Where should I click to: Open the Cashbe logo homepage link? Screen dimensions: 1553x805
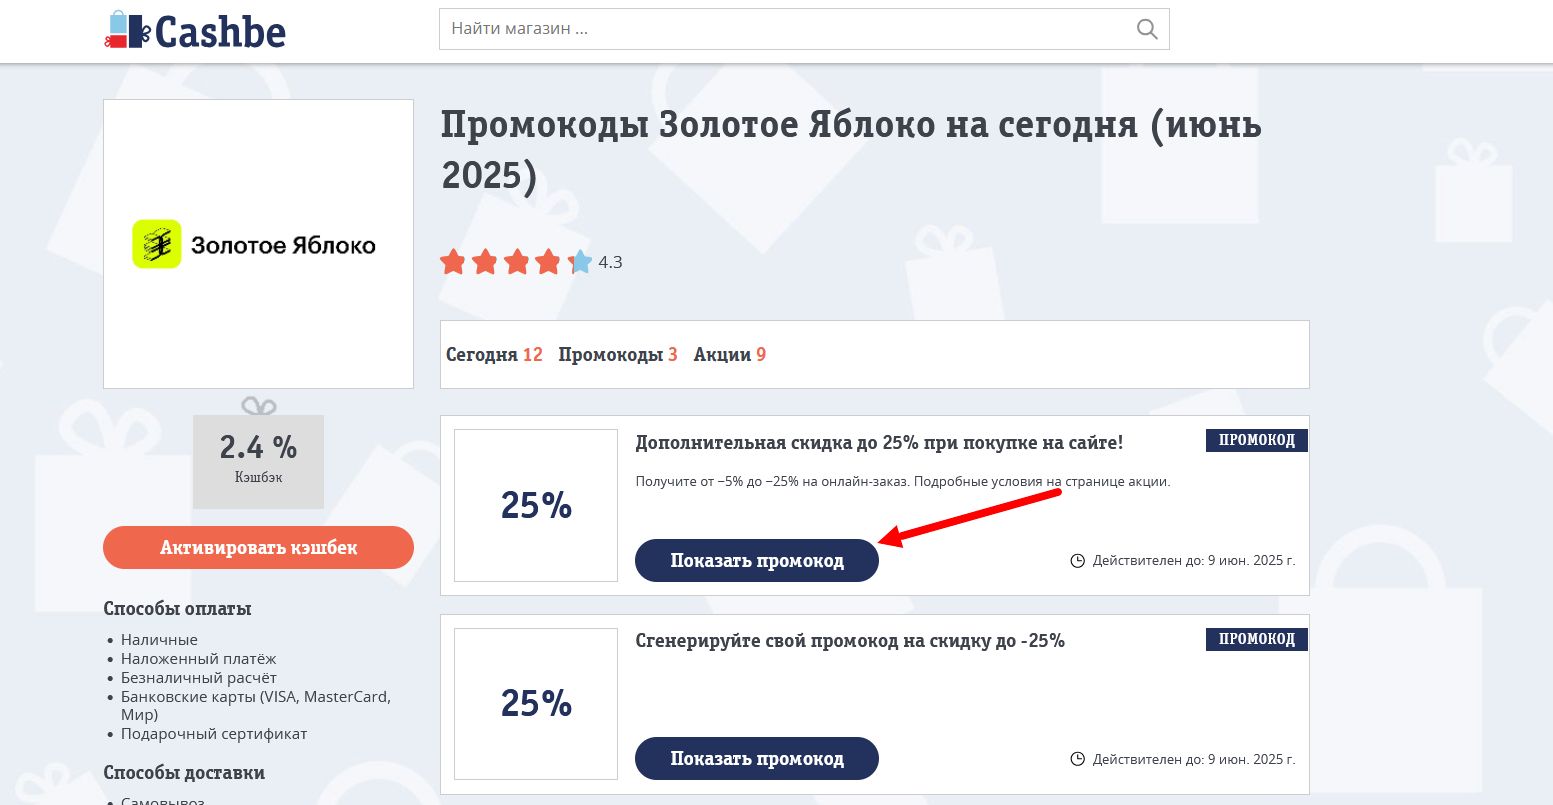click(195, 30)
